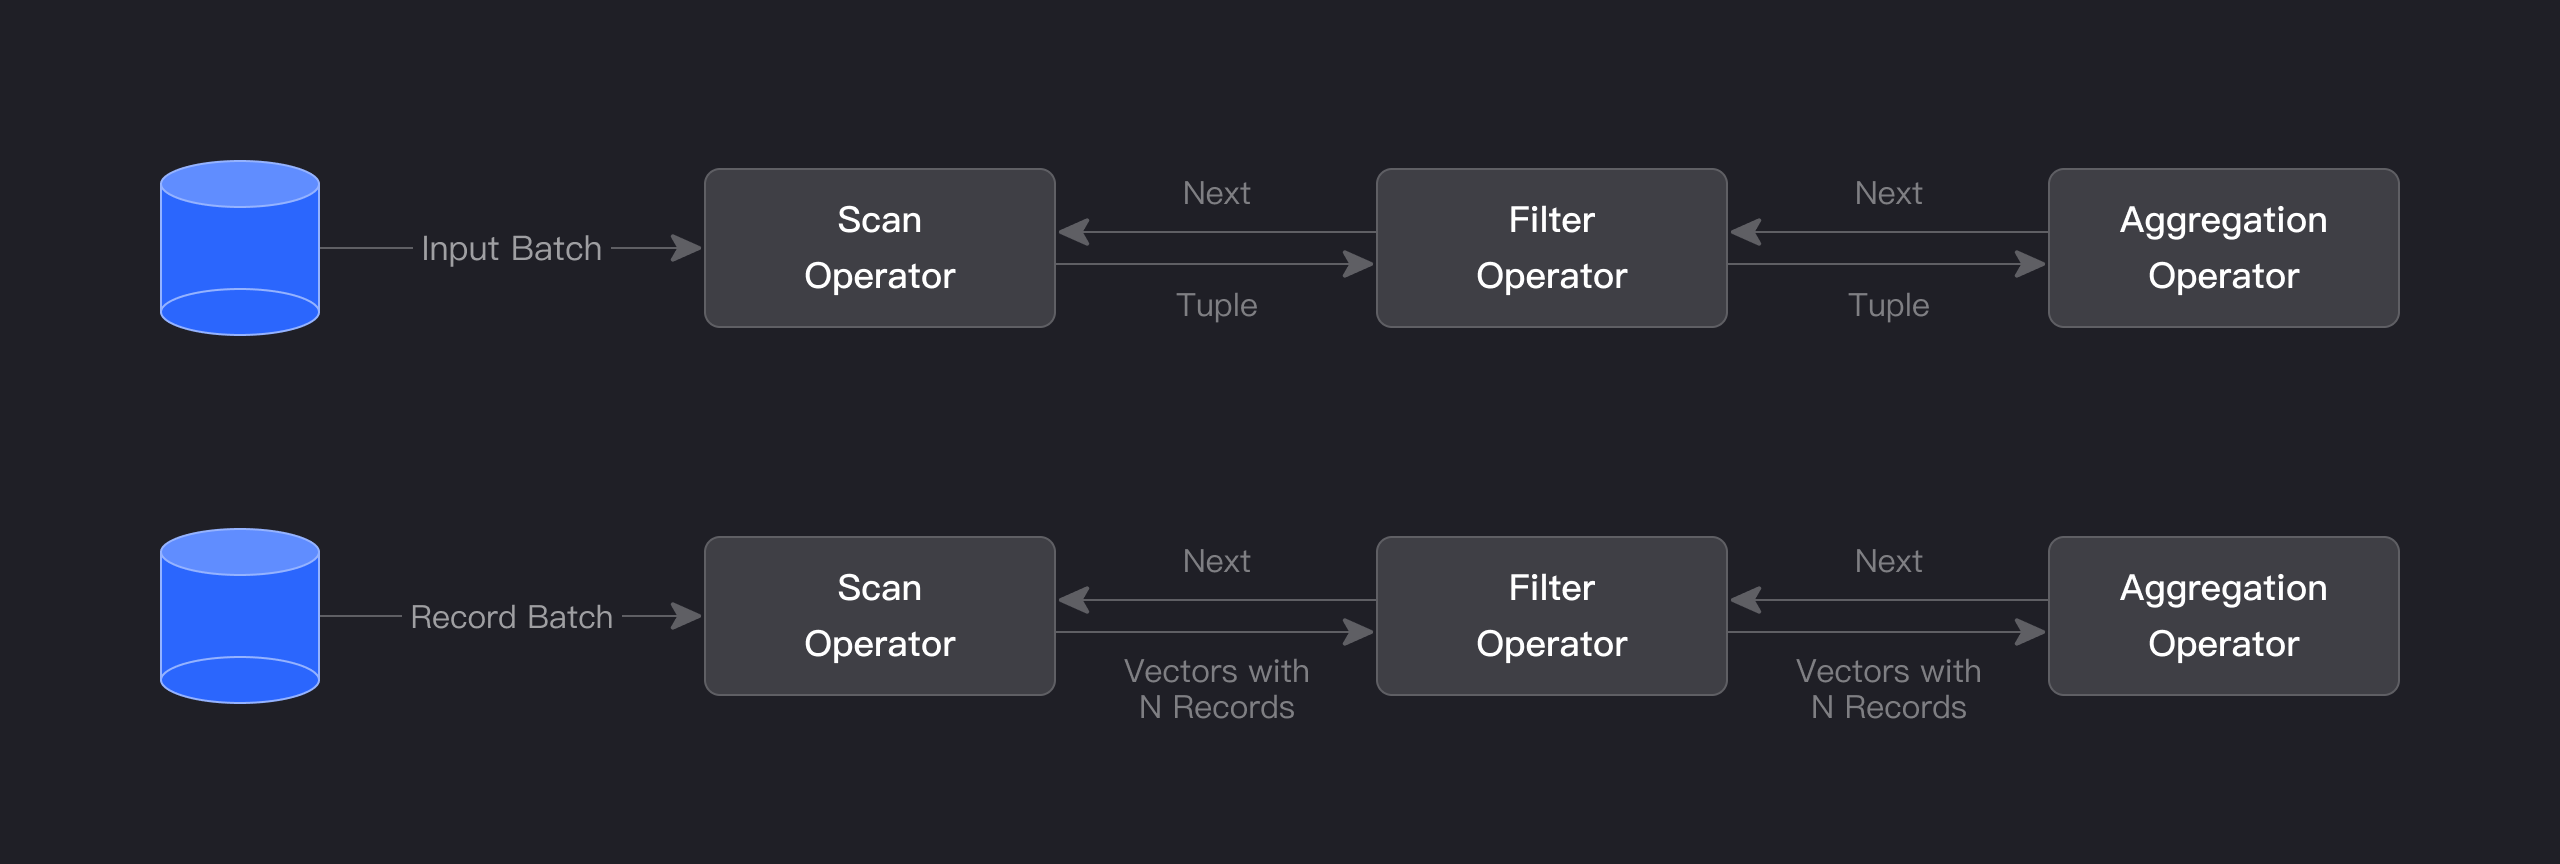Screen dimensions: 2560x864
Task: Click the arrowhead after the Input Batch label
Action: pos(687,248)
